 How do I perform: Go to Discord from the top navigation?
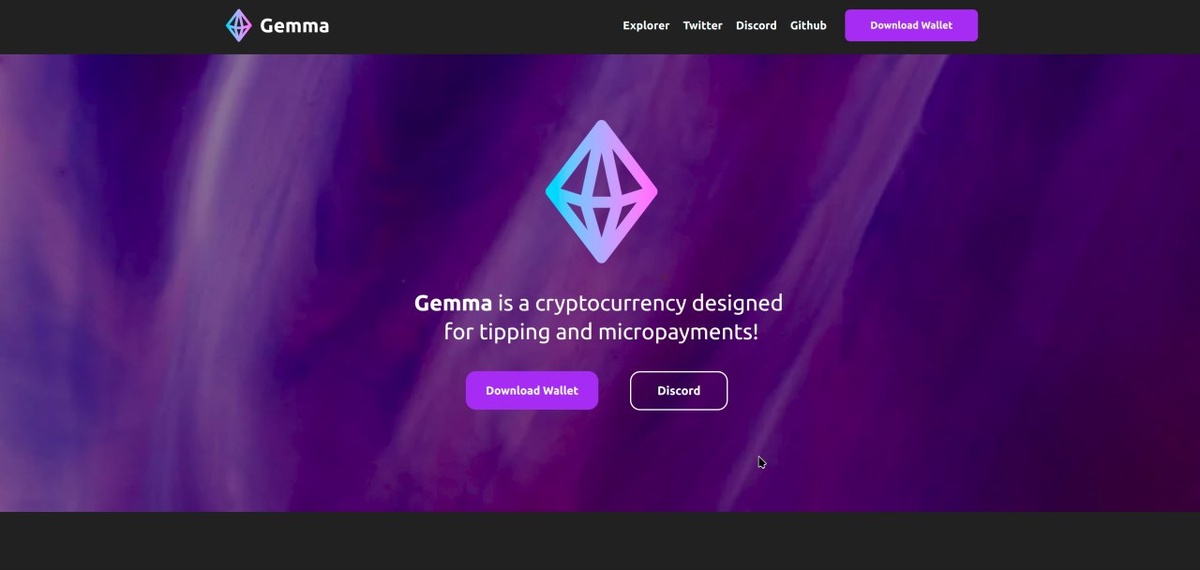(756, 26)
